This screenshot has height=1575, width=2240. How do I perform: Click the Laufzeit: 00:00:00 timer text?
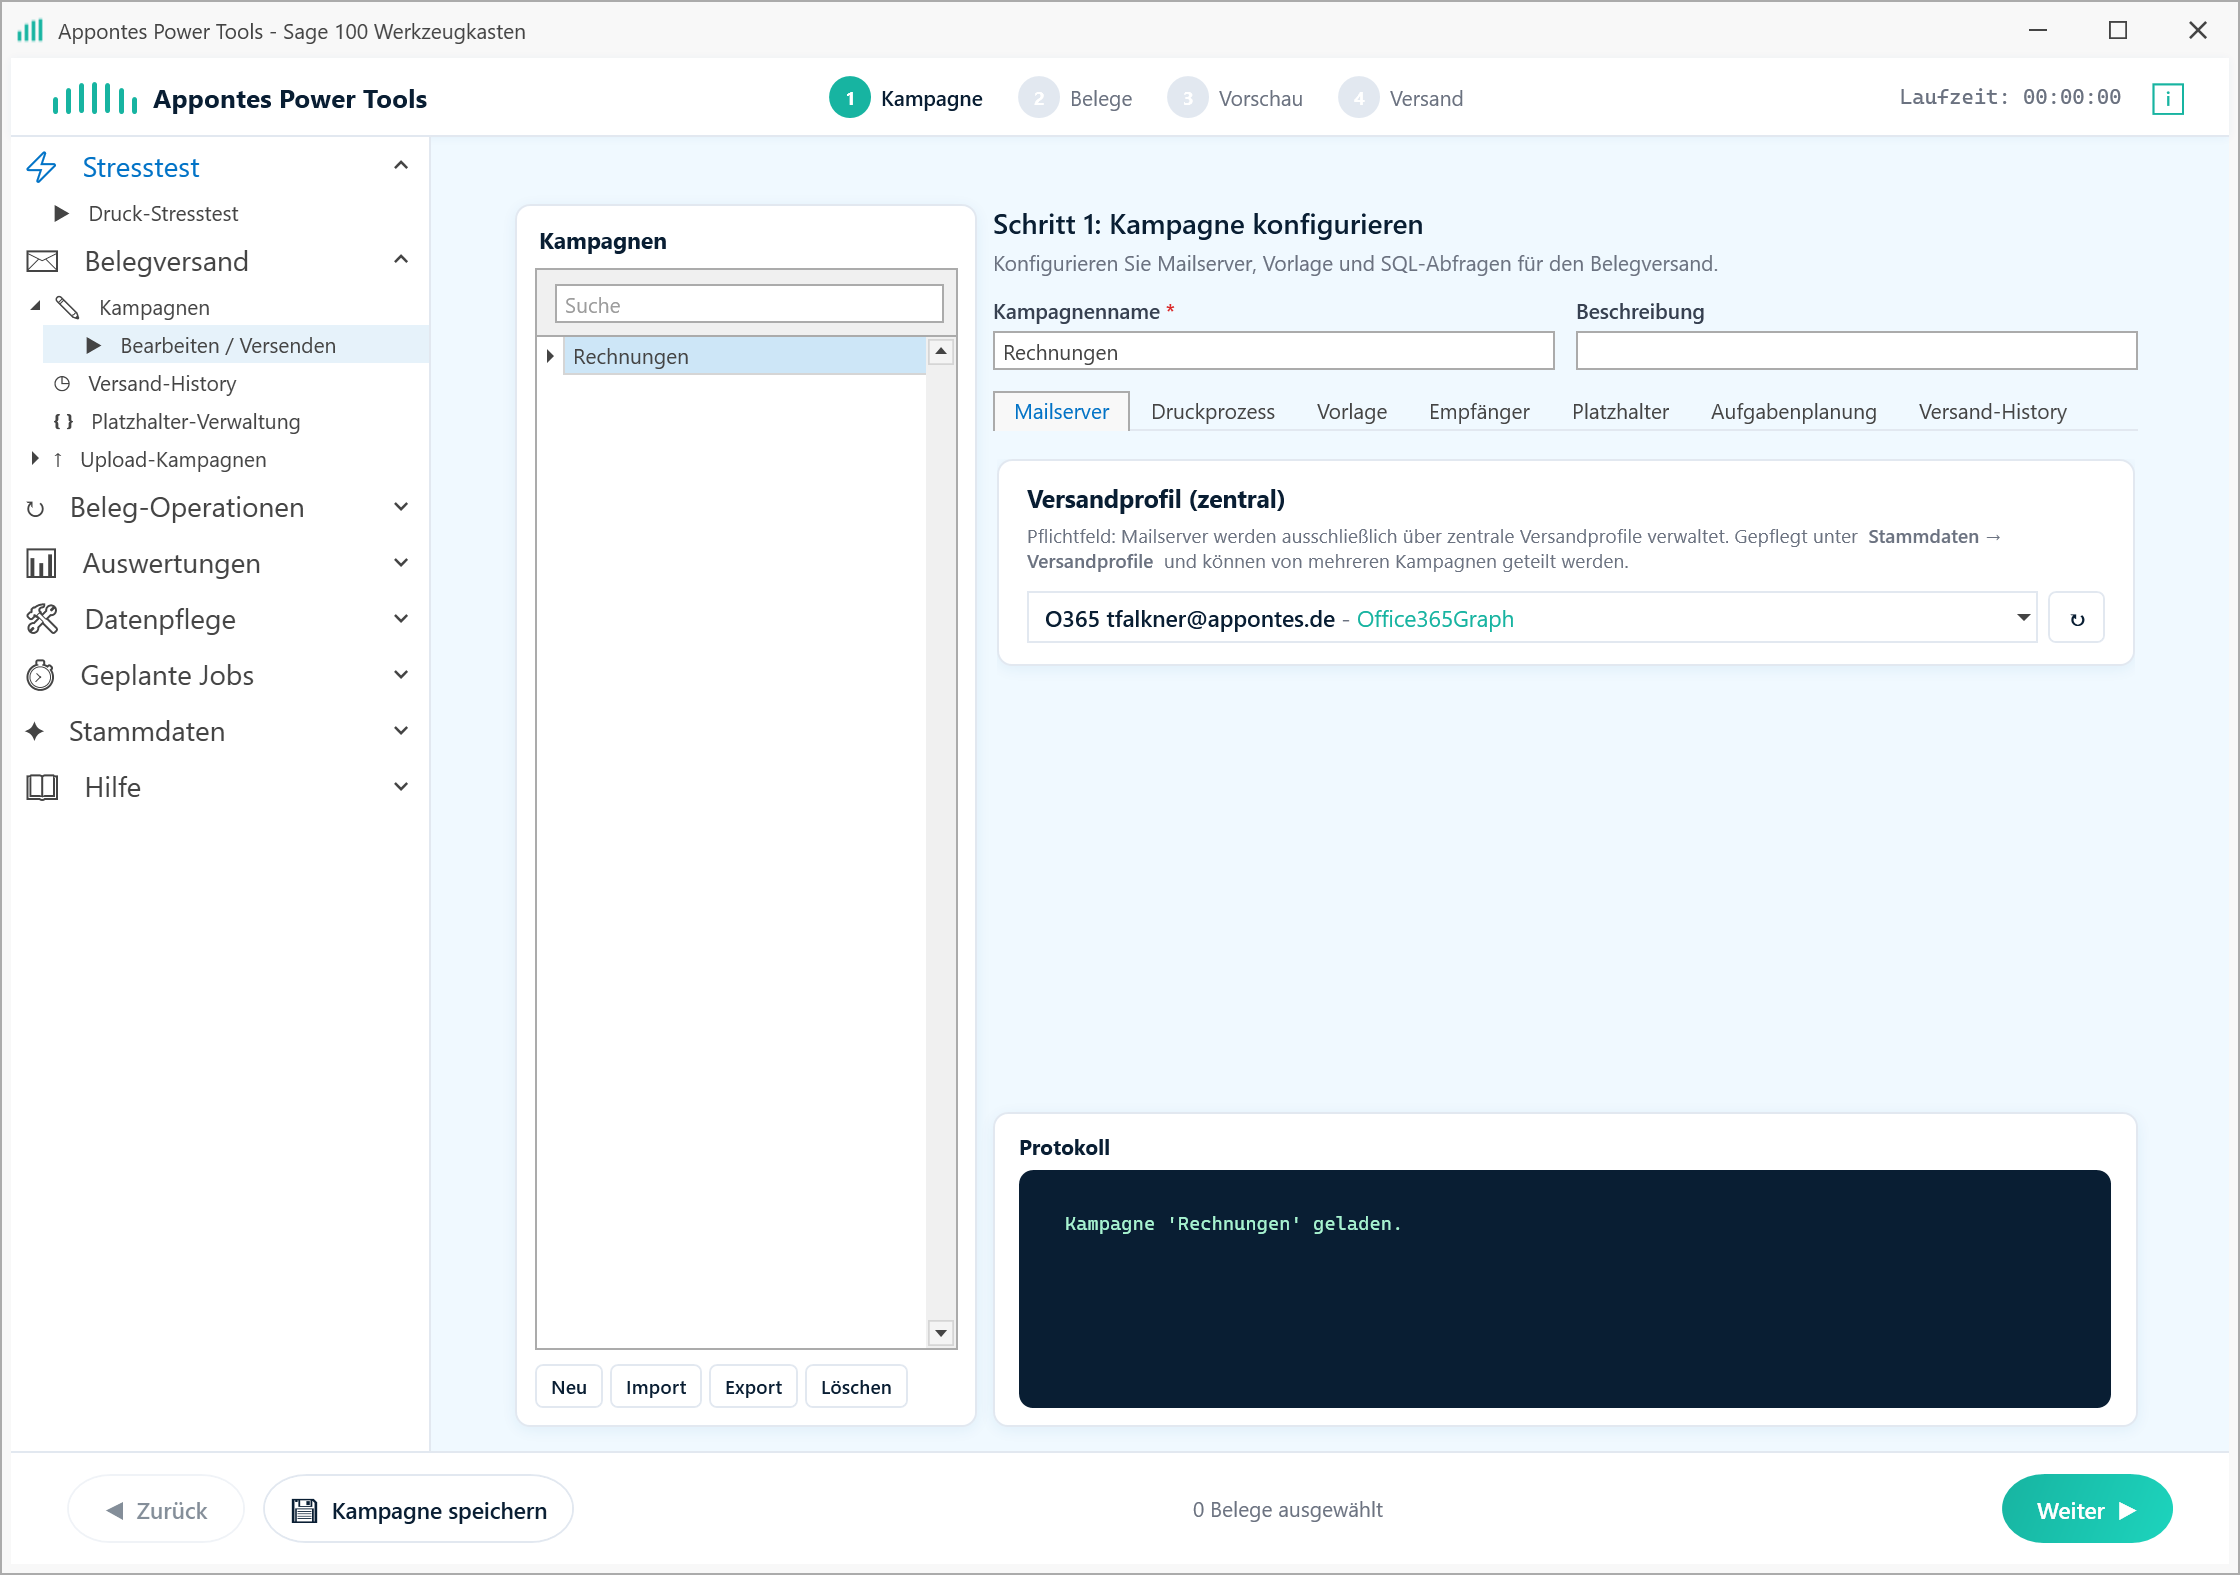(x=2010, y=97)
